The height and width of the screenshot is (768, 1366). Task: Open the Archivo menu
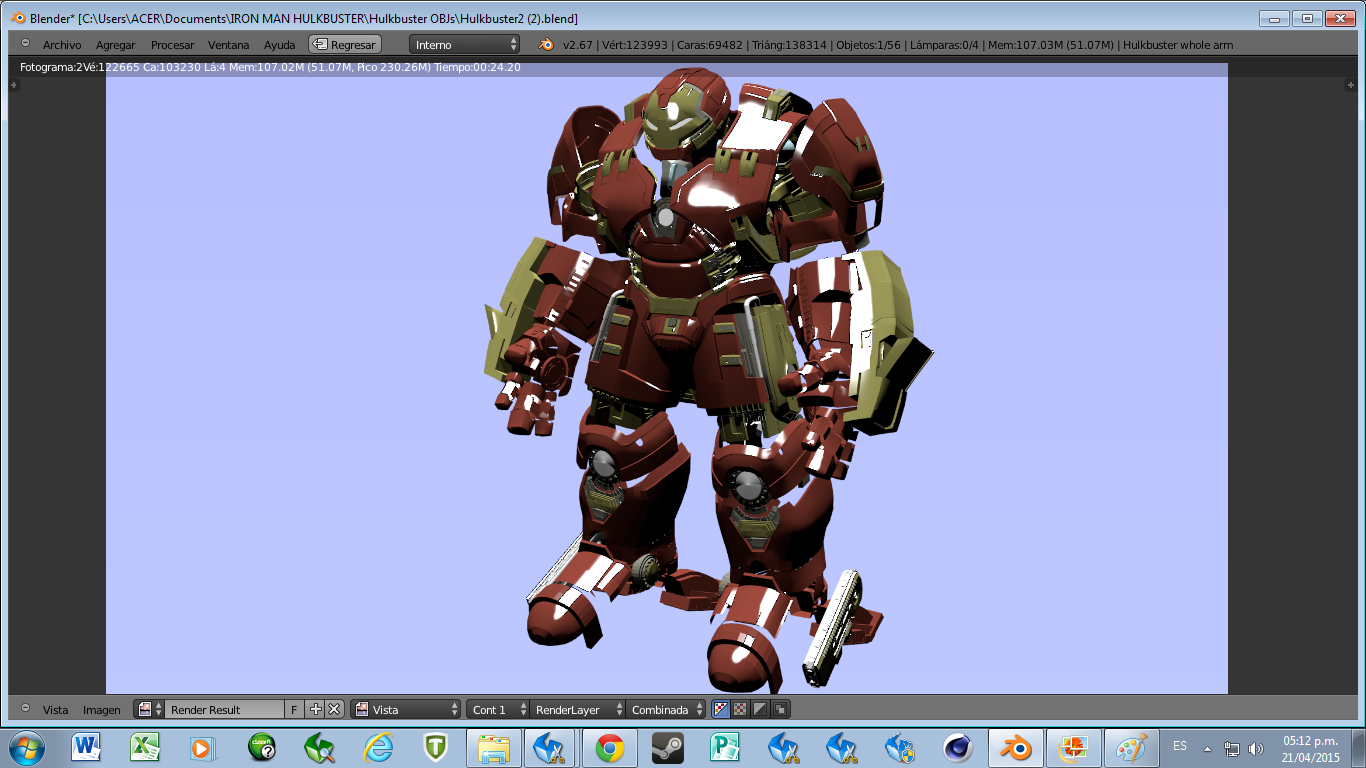62,45
